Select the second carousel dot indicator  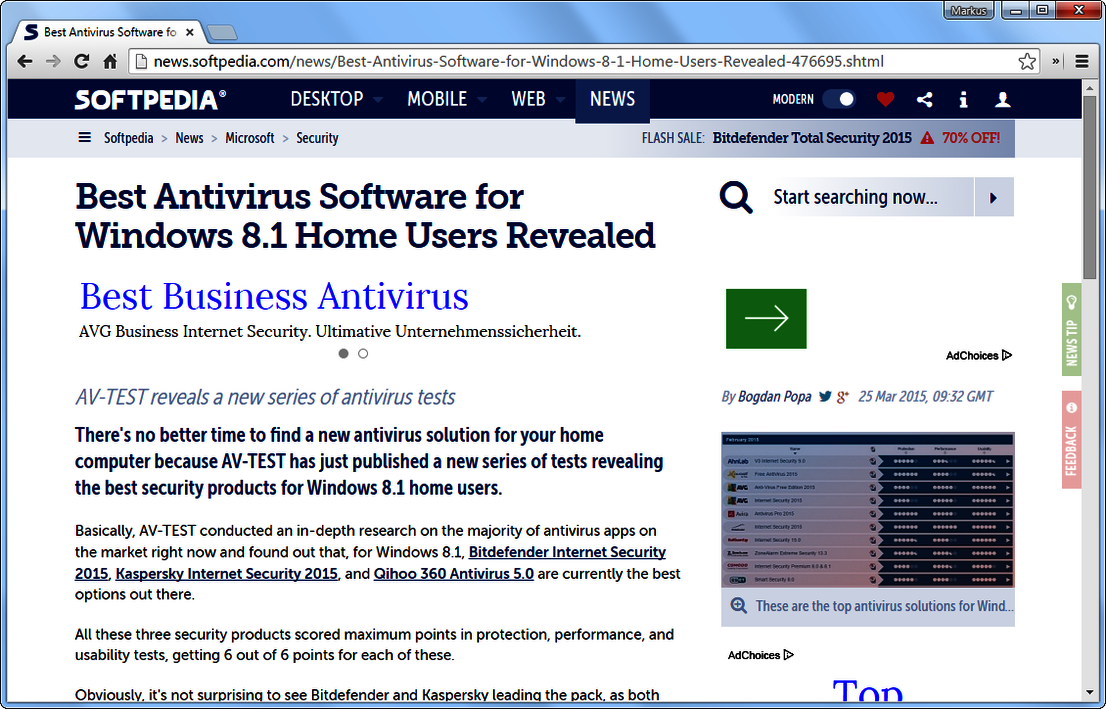tap(363, 353)
